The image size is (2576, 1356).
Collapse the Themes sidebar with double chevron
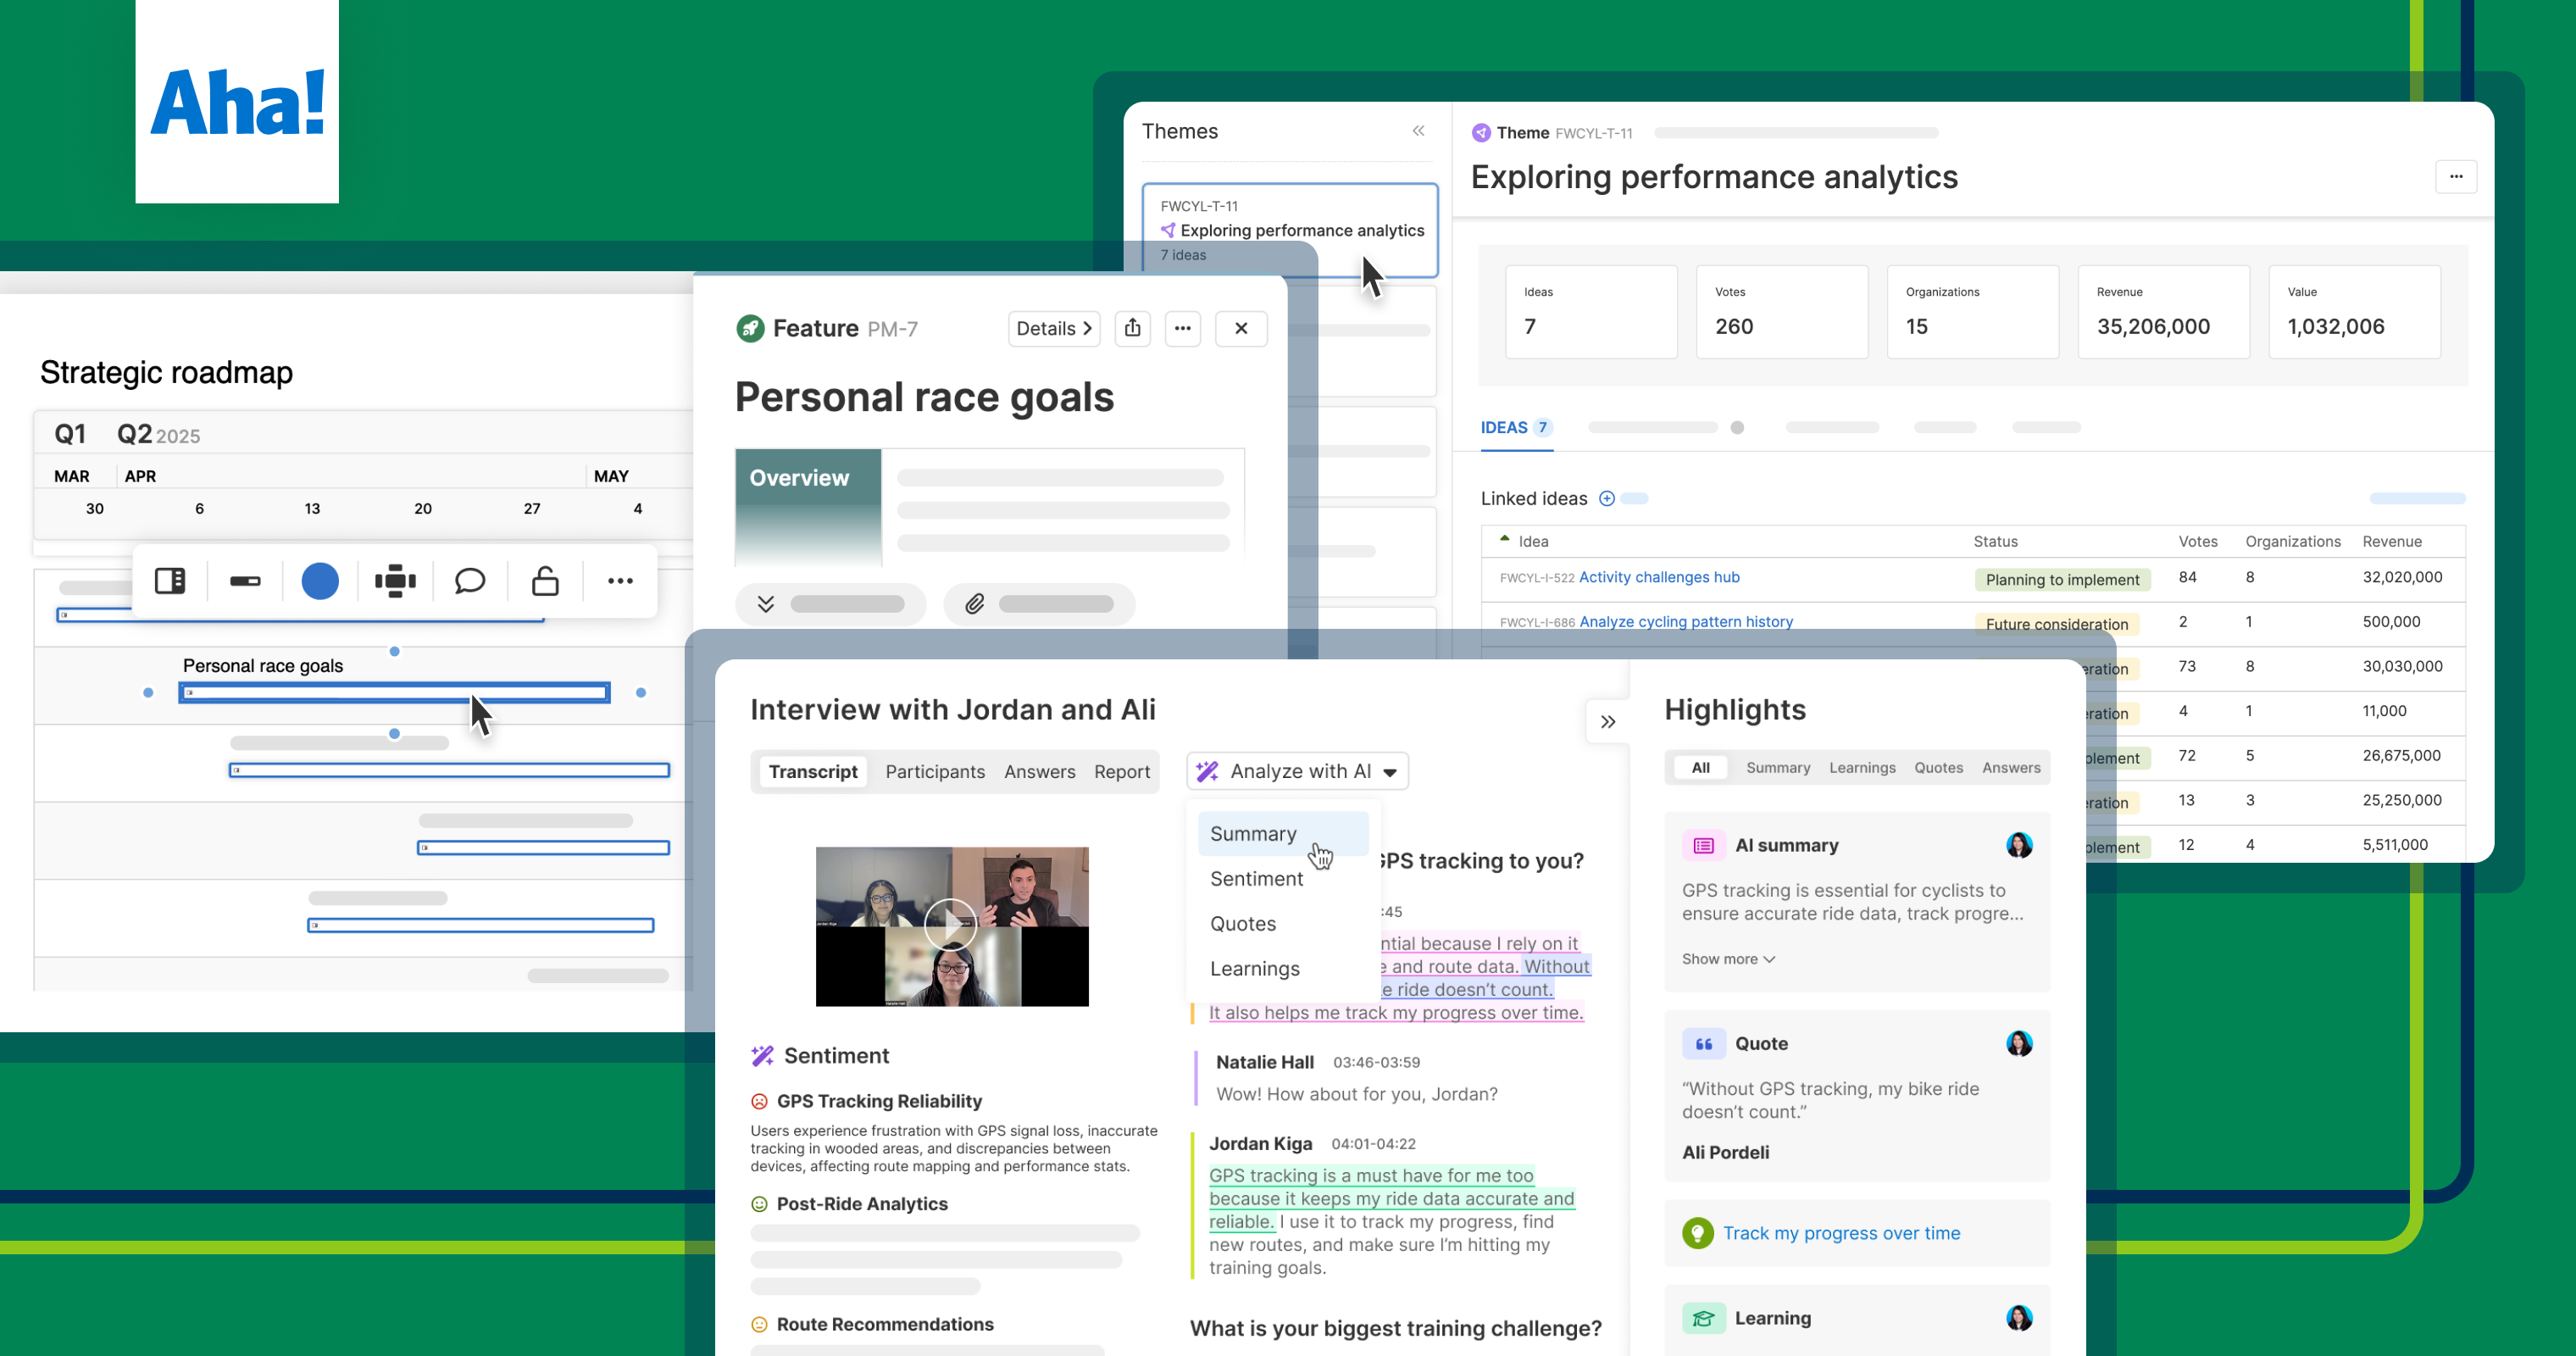[1418, 131]
